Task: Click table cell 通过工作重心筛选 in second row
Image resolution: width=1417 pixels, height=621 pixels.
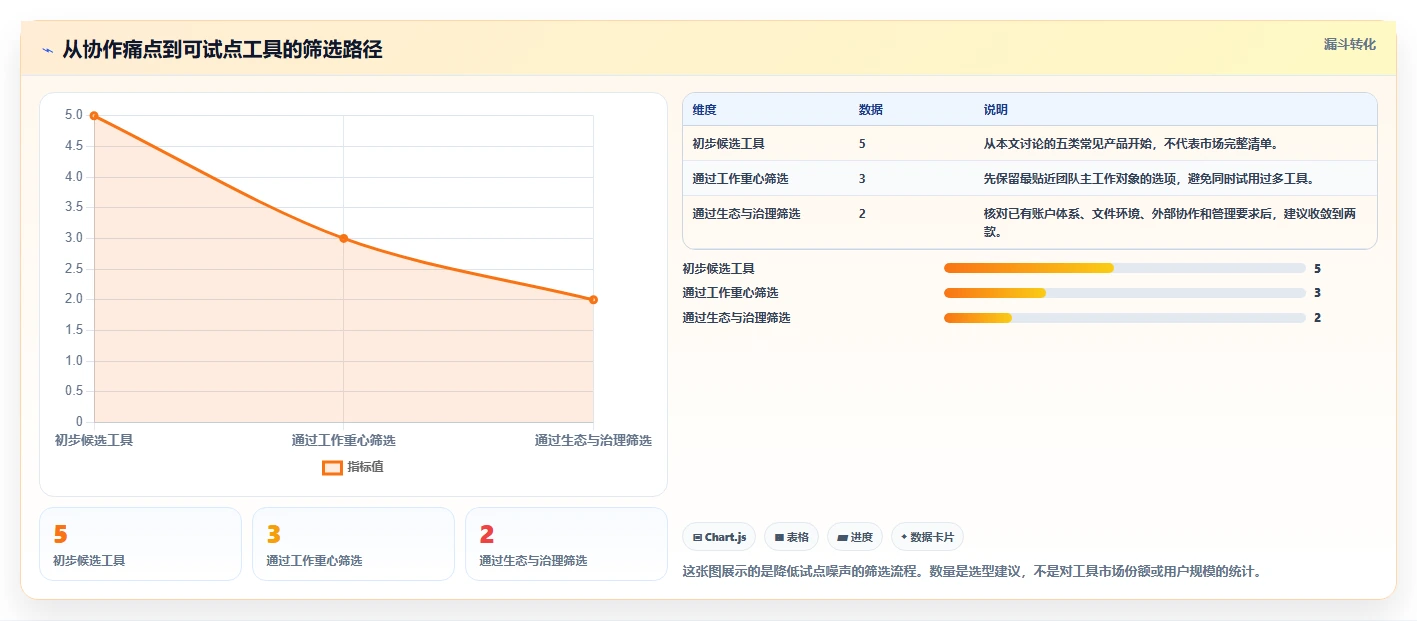Action: (x=740, y=179)
